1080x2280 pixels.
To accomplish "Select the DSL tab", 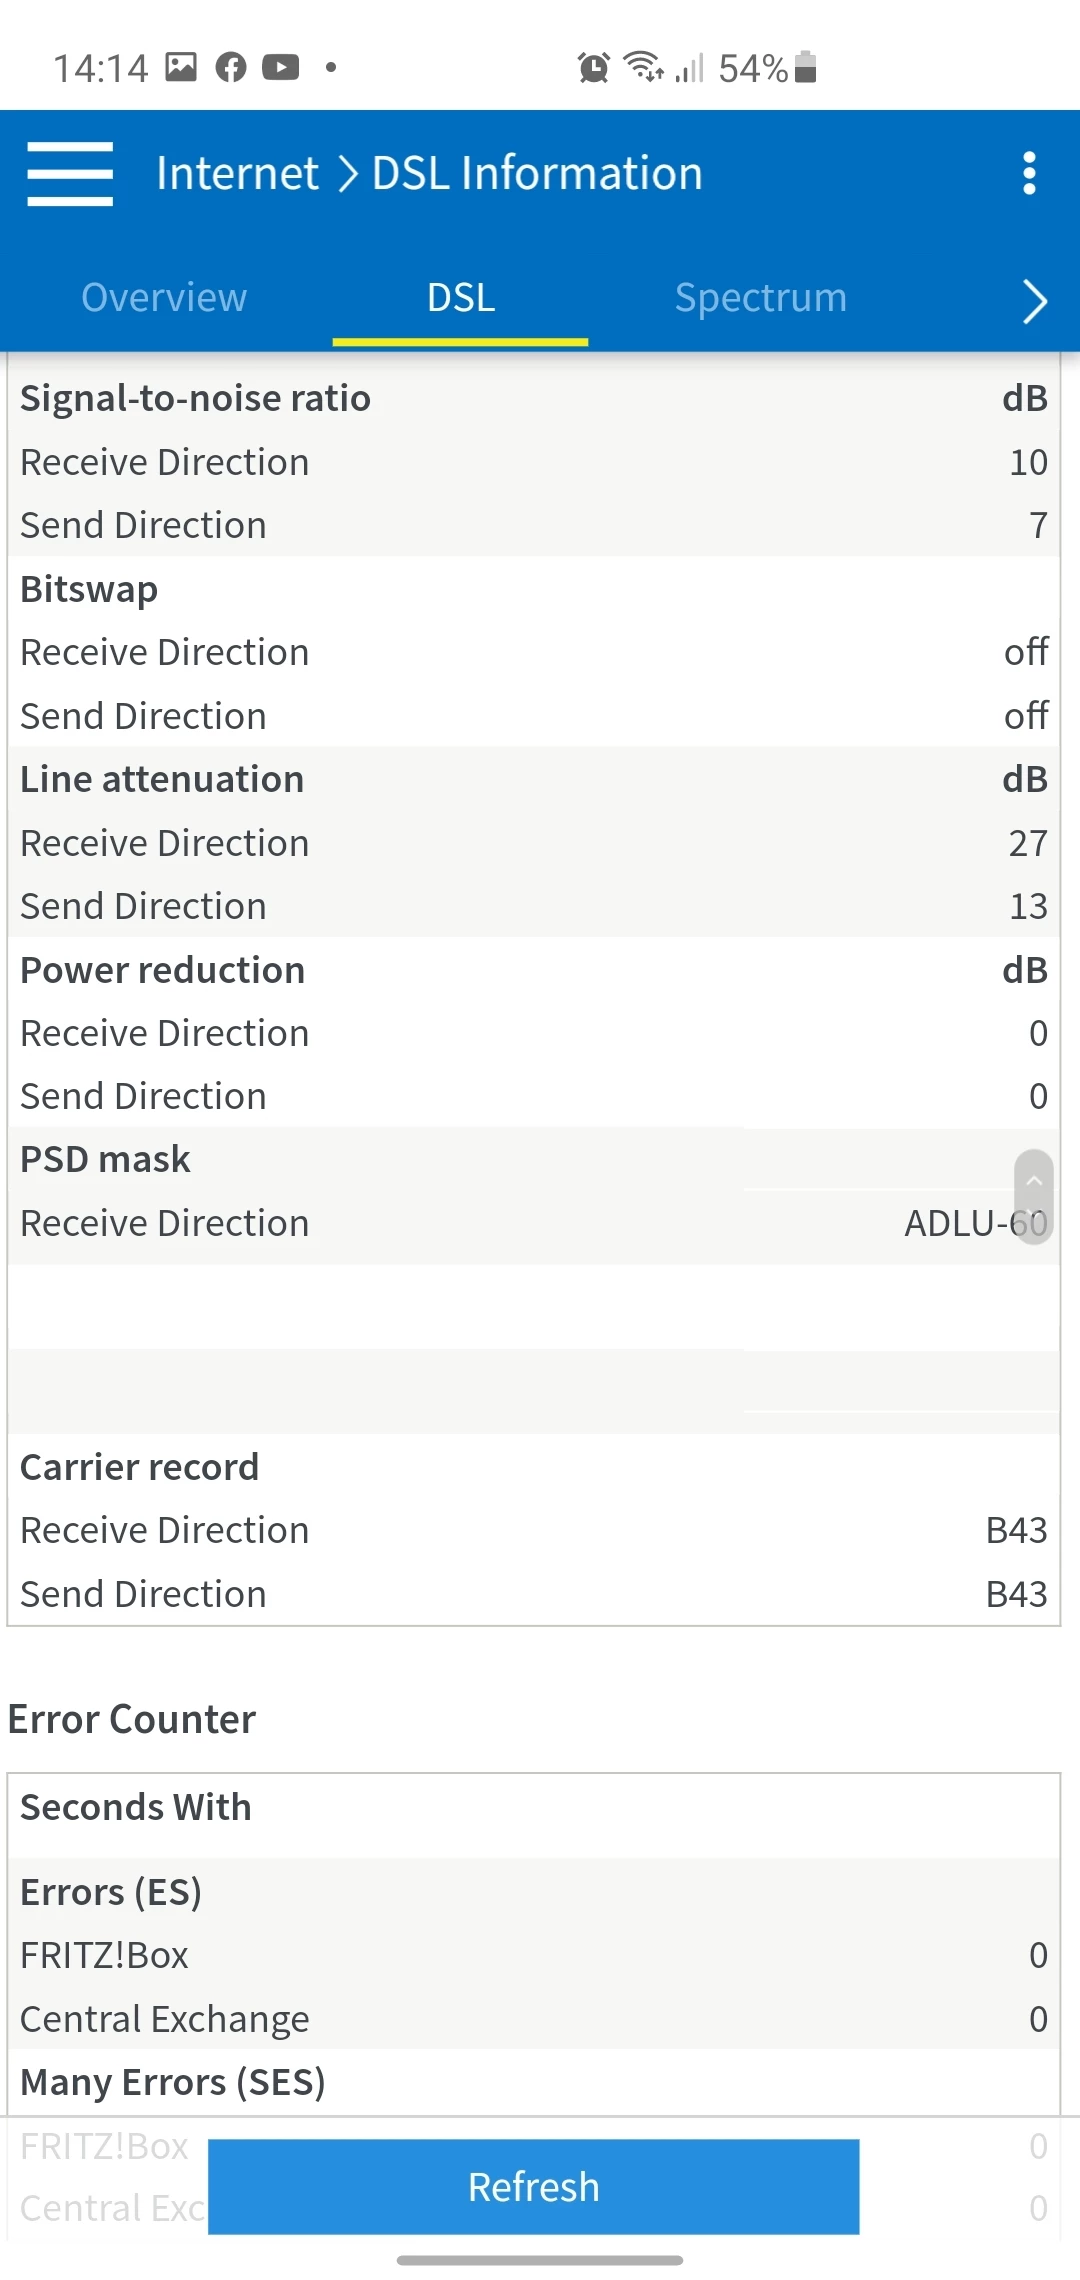I will point(461,298).
